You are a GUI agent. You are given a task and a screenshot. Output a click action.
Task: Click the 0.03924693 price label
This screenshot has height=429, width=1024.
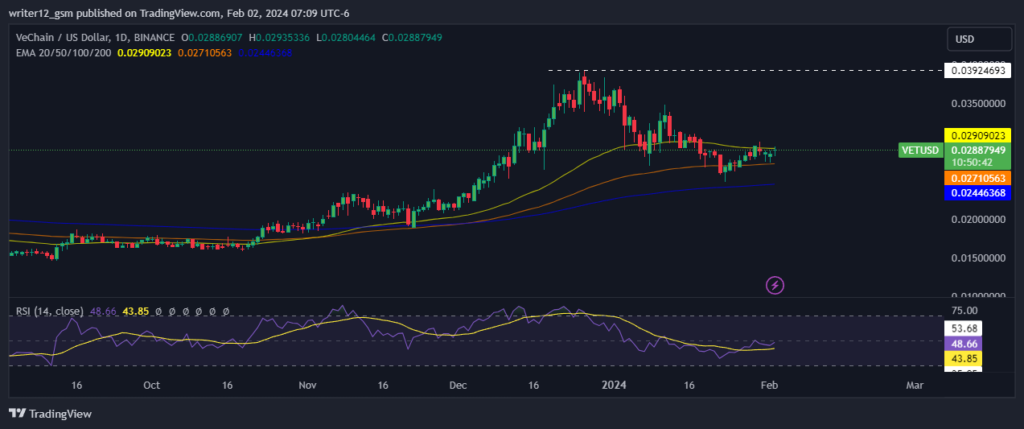978,71
